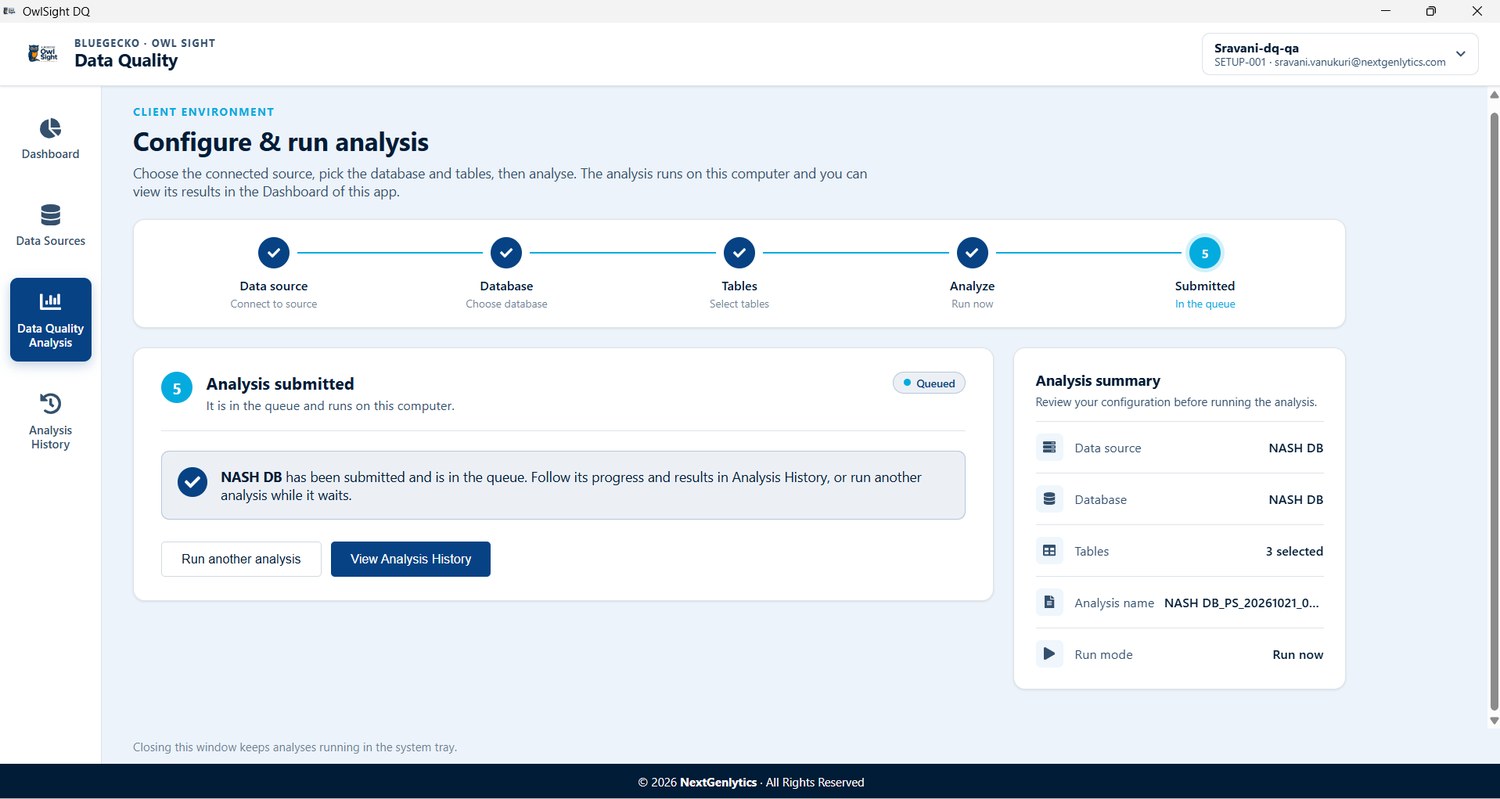Click the number 5 badge beside Analysis submitted
Image resolution: width=1500 pixels, height=799 pixels.
click(177, 389)
